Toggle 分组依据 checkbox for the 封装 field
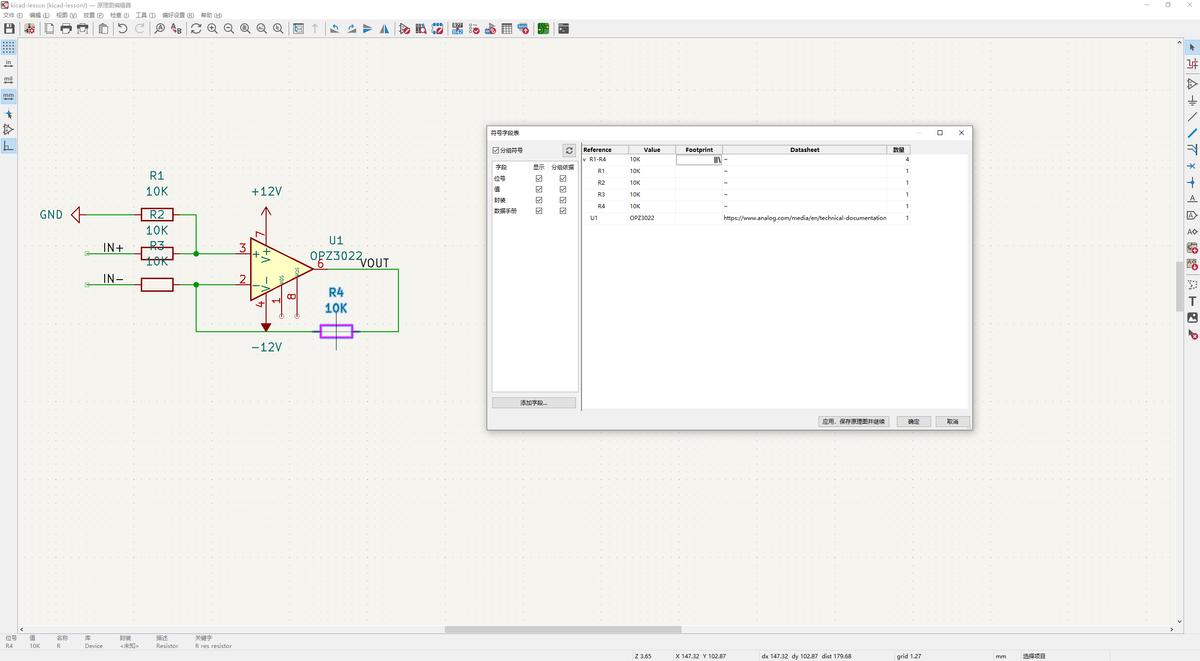The image size is (1200, 661). coord(563,200)
